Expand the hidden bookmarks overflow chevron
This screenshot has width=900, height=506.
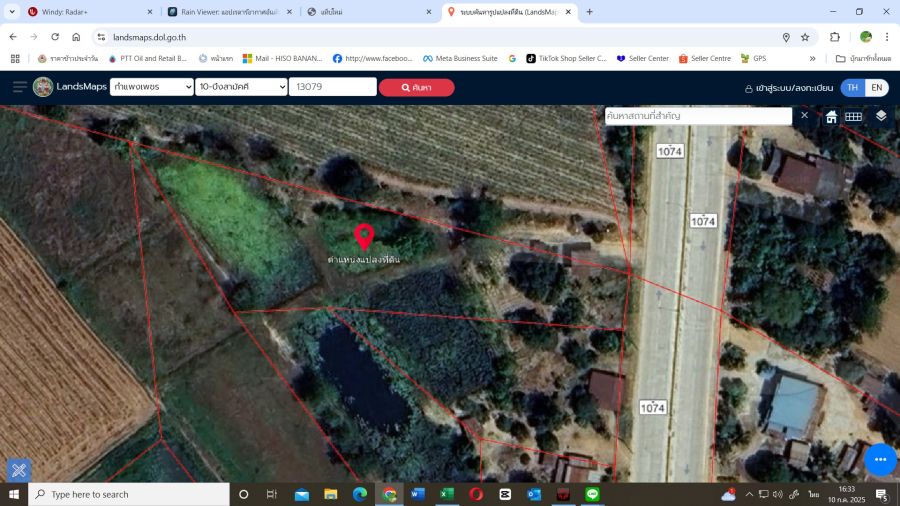coord(812,58)
